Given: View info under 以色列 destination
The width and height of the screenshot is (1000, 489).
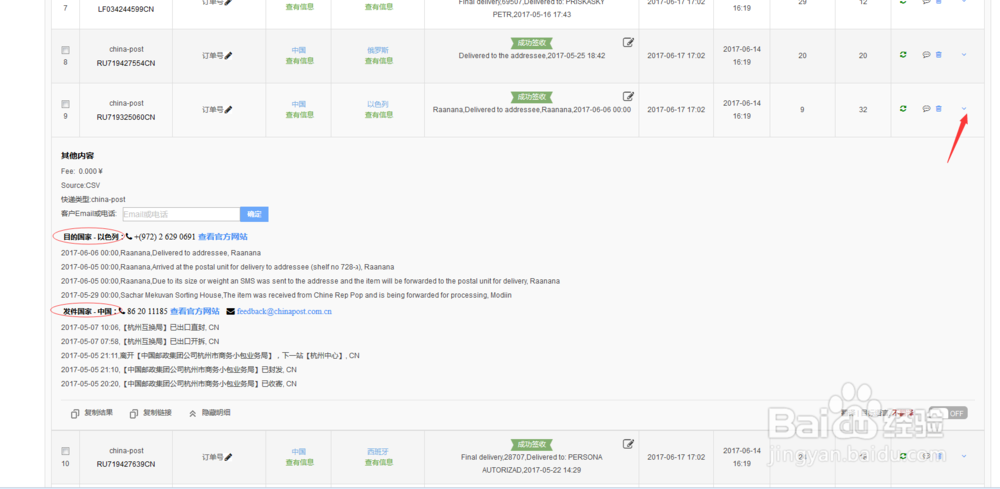Looking at the screenshot, I should tap(379, 115).
